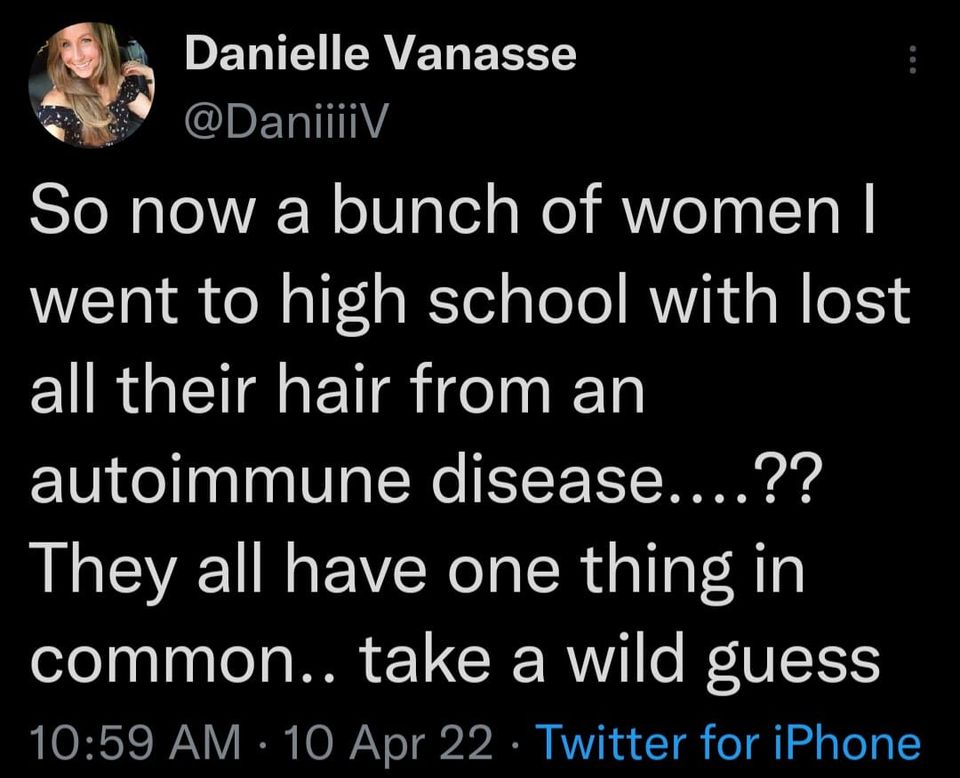Click the word "common" in the tweet
This screenshot has height=778, width=960.
point(133,662)
